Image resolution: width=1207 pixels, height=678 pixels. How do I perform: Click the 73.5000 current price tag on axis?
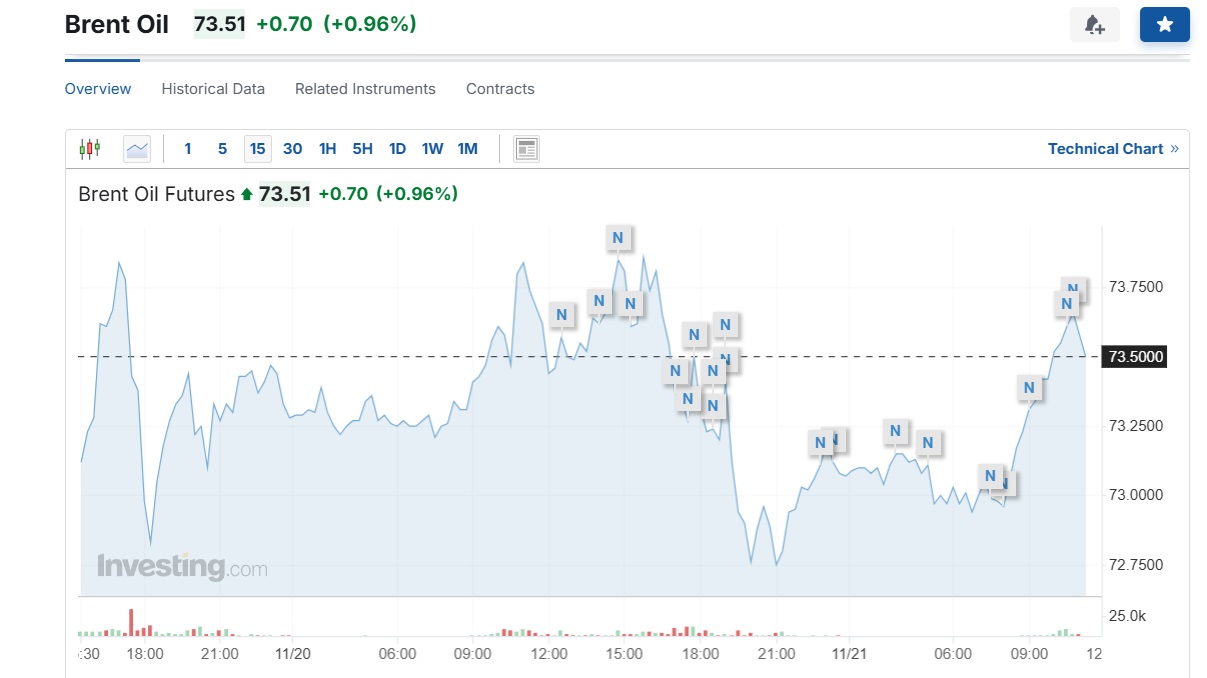click(1135, 357)
